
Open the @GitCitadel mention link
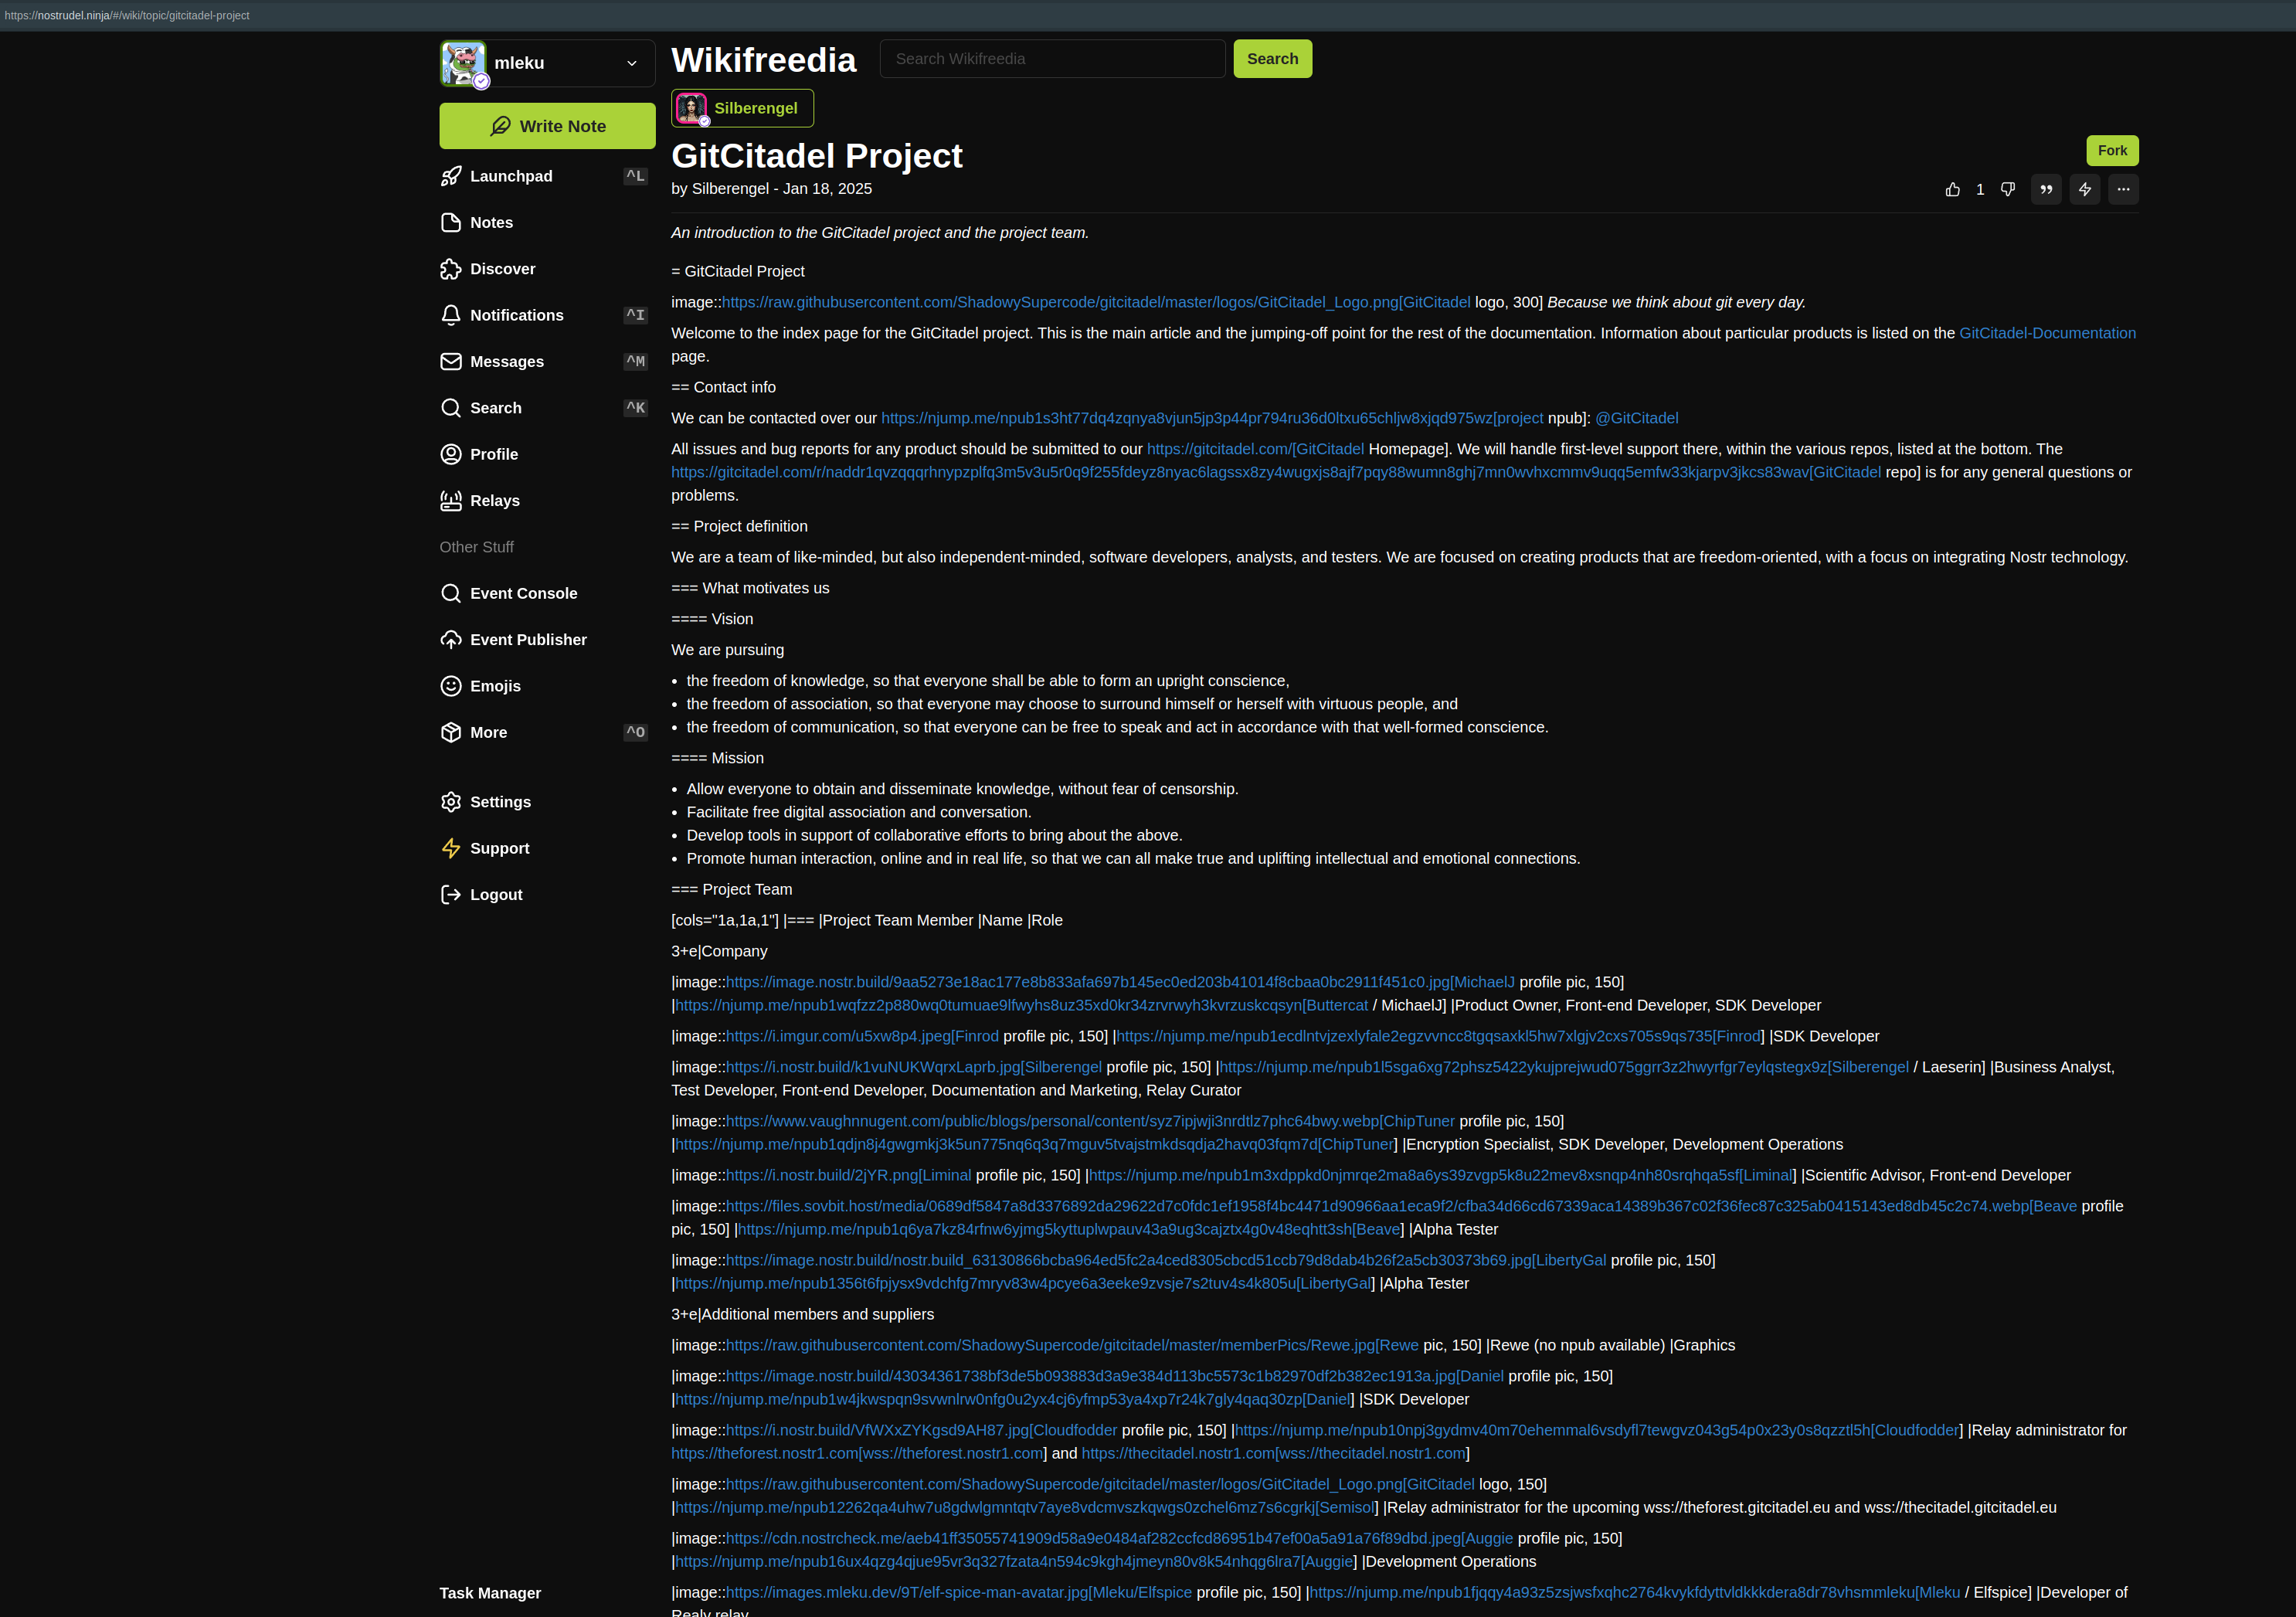pos(1636,418)
